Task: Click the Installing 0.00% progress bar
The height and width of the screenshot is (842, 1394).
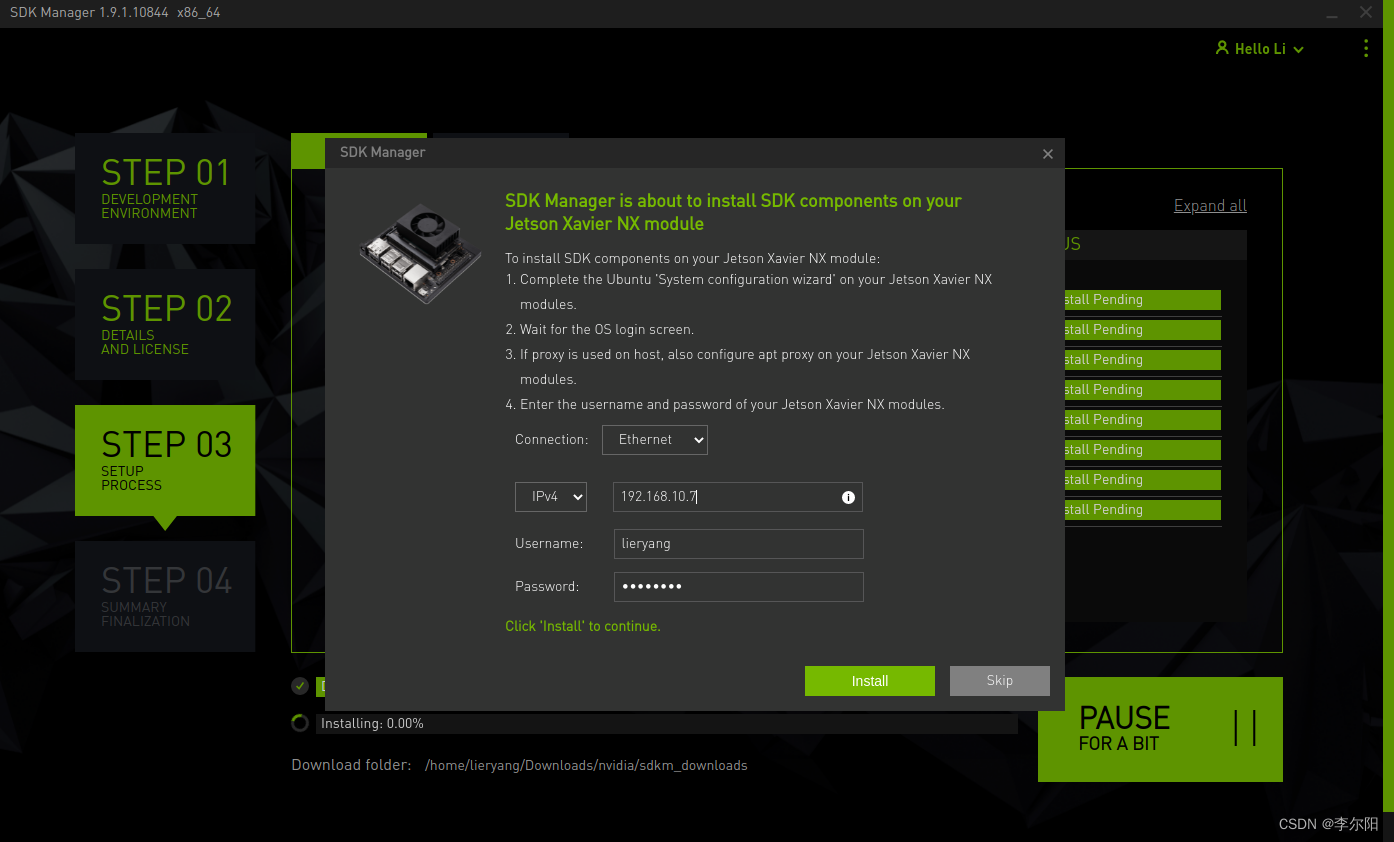Action: click(x=667, y=723)
